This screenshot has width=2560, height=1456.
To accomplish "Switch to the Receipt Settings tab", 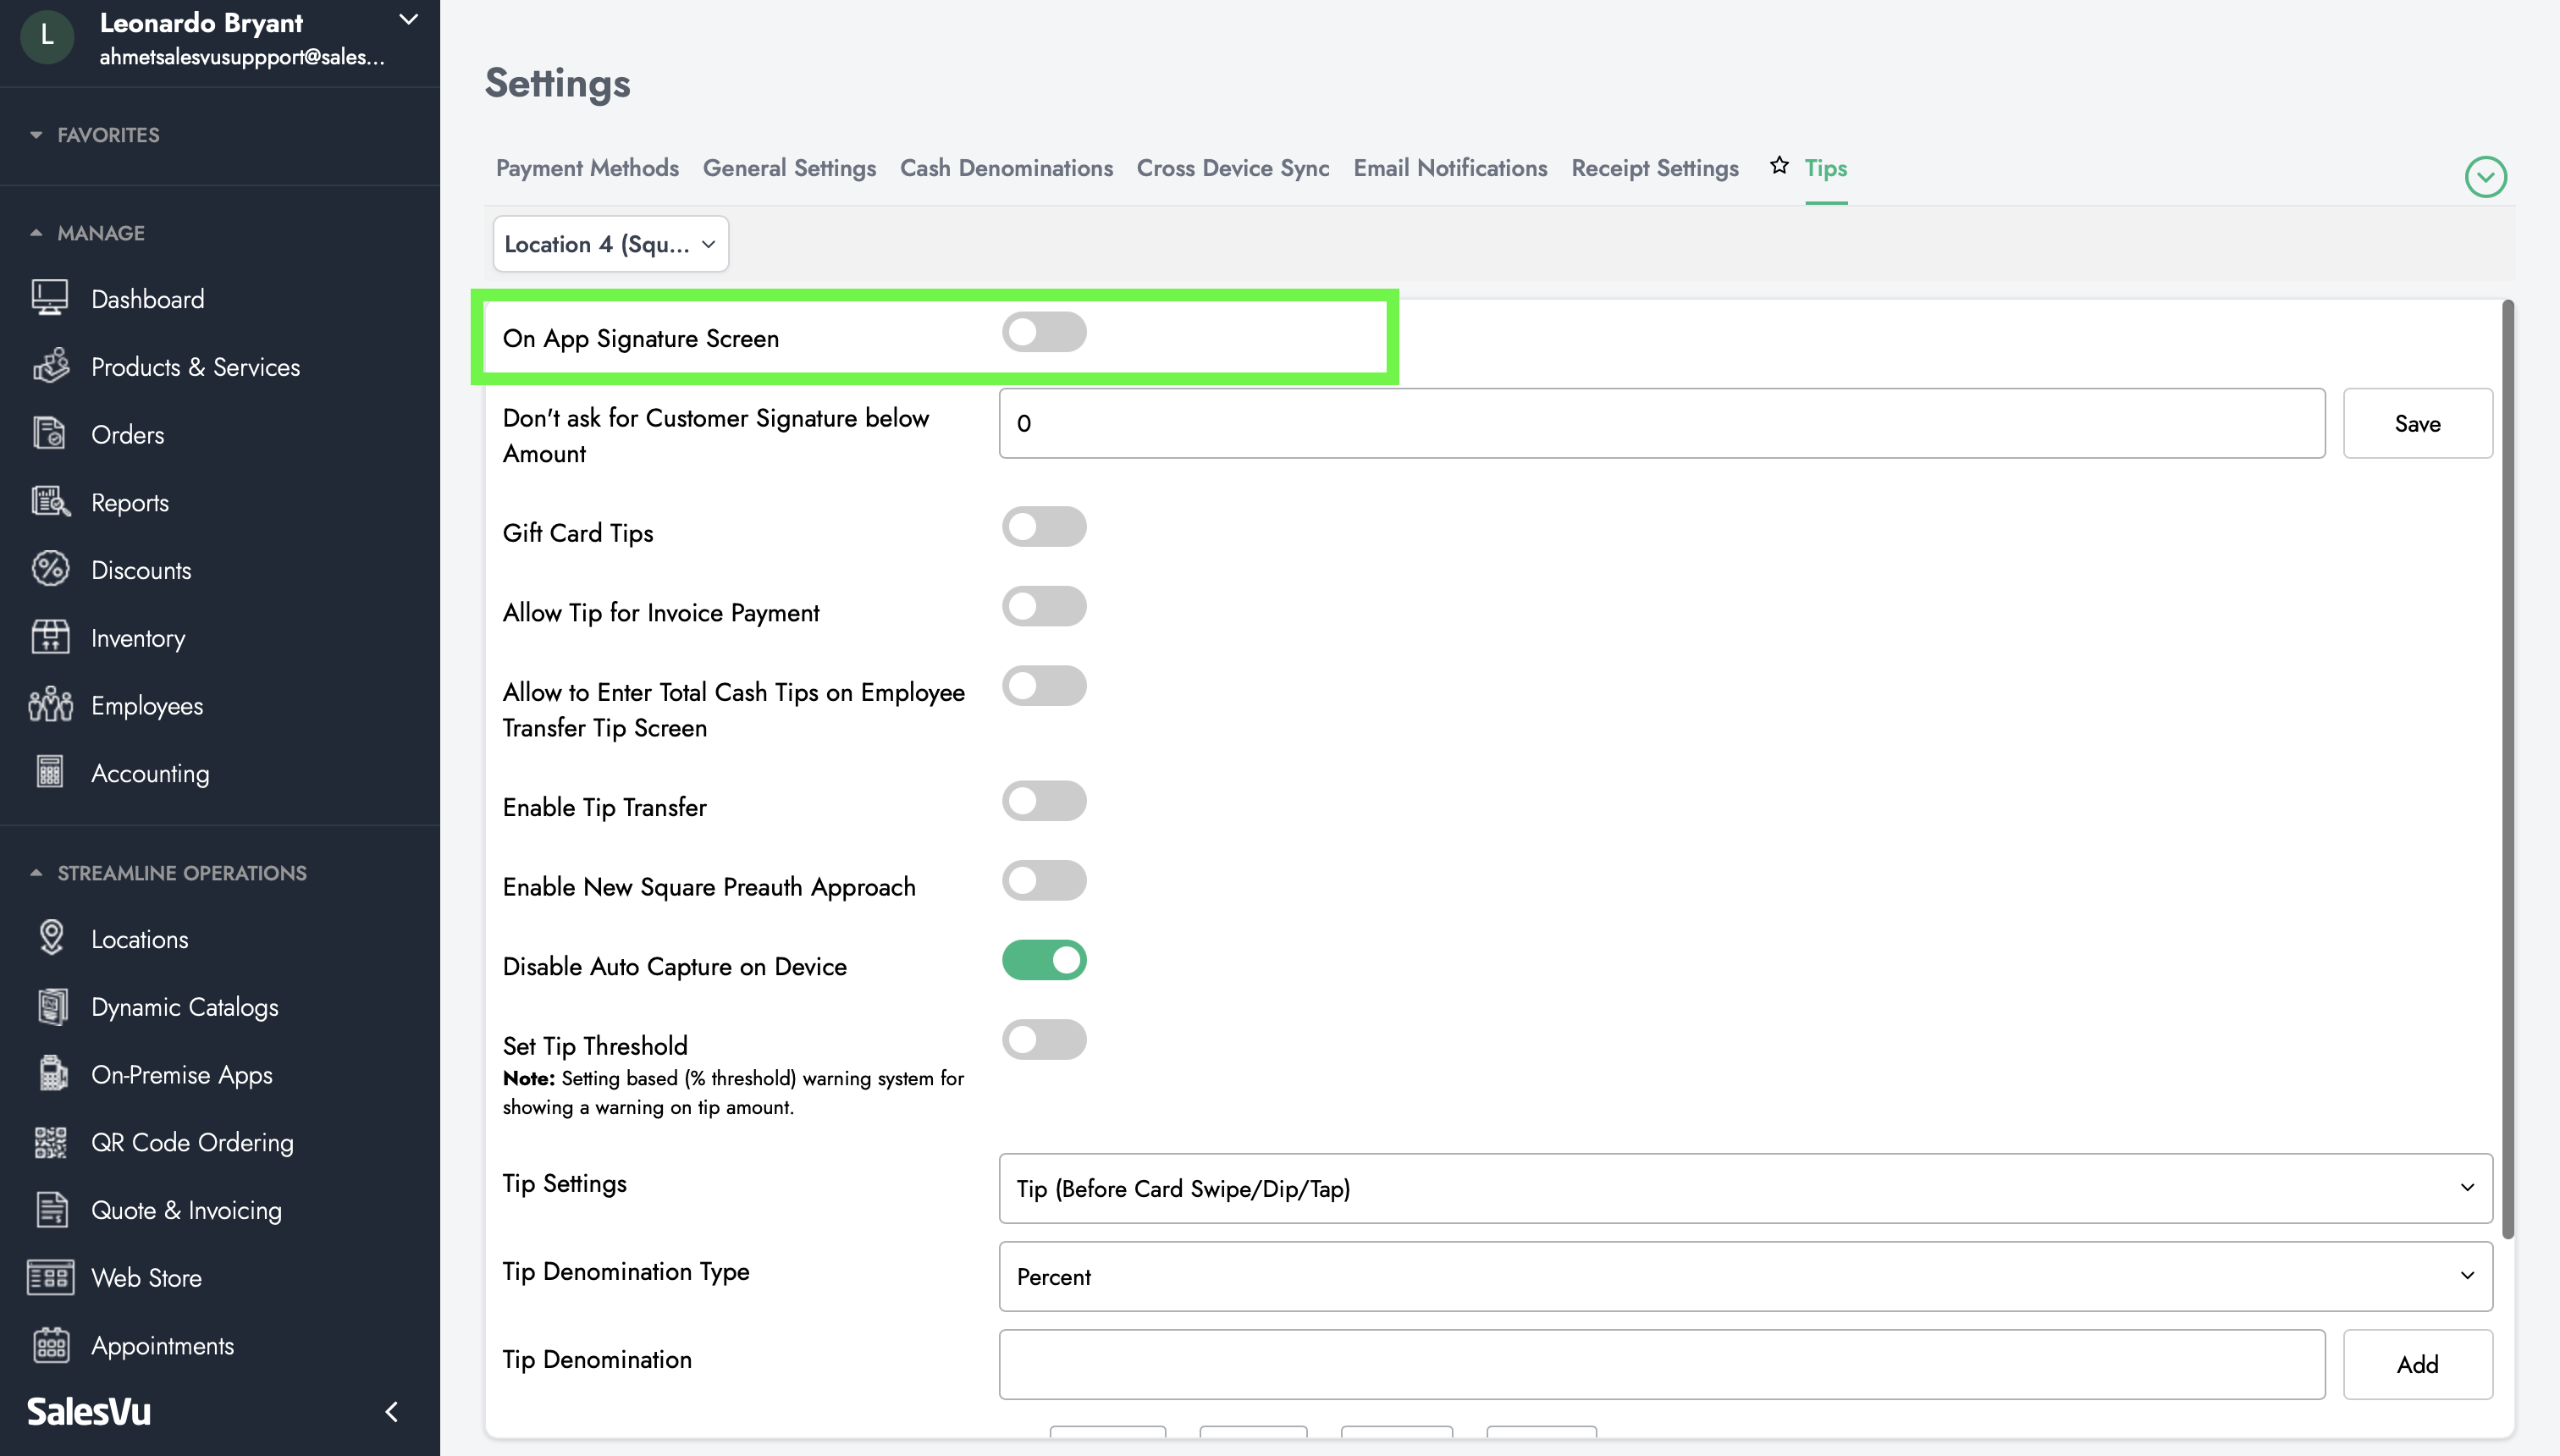I will pos(1654,167).
